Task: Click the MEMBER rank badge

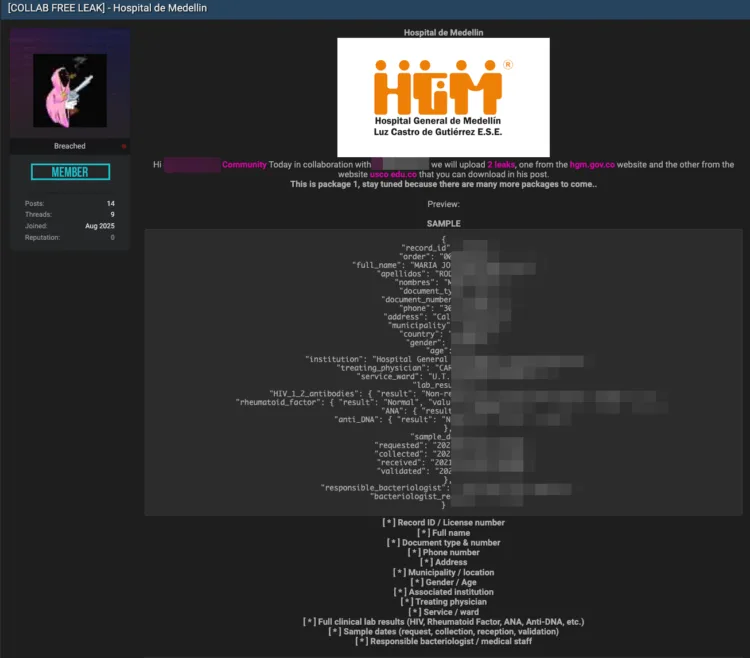Action: coord(70,172)
